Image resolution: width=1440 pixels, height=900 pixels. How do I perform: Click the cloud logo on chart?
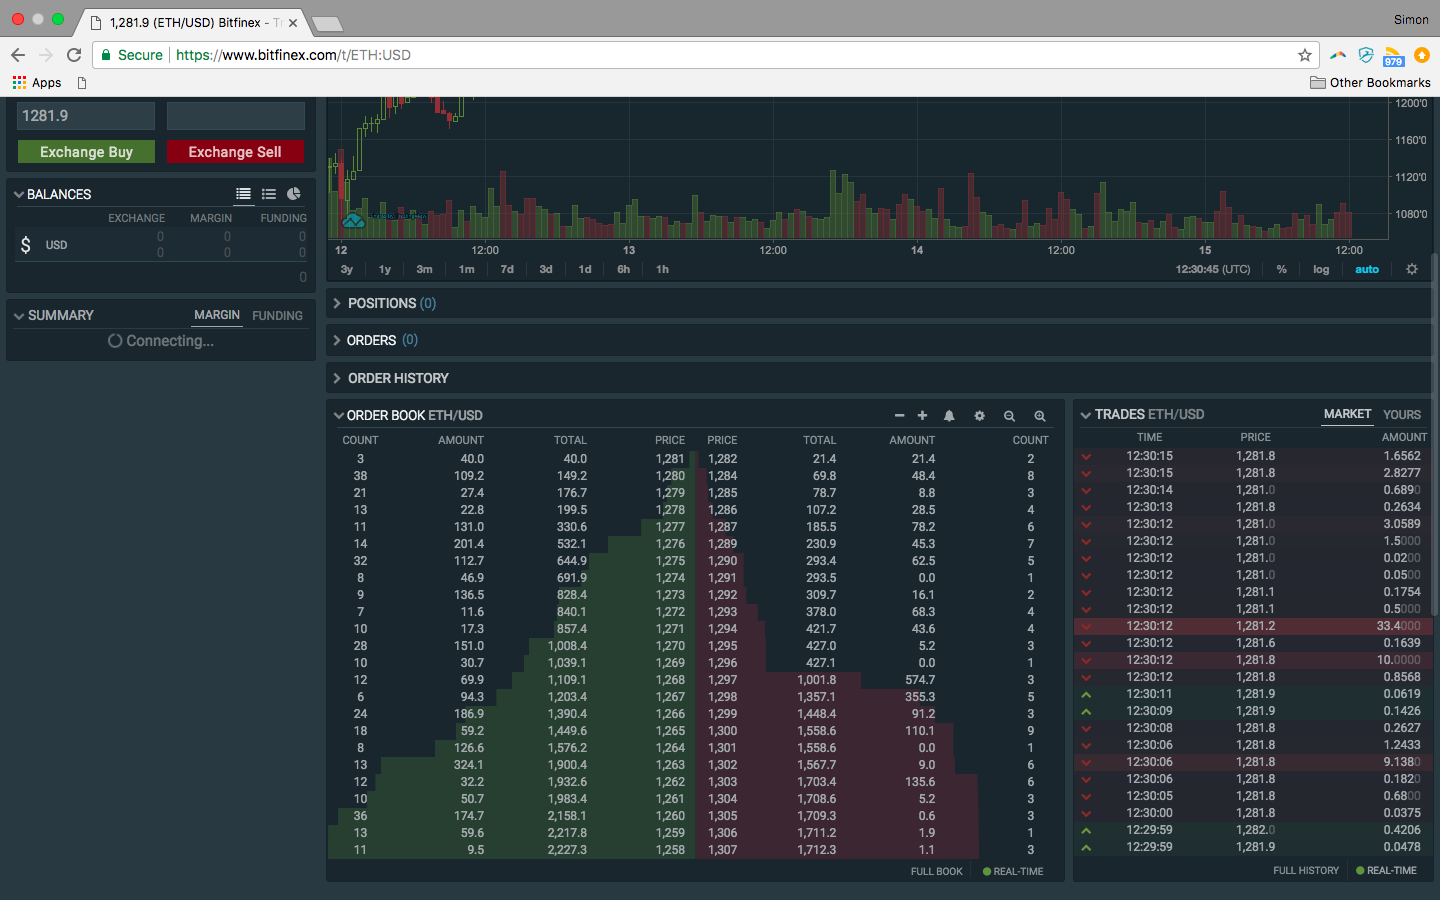[x=353, y=220]
